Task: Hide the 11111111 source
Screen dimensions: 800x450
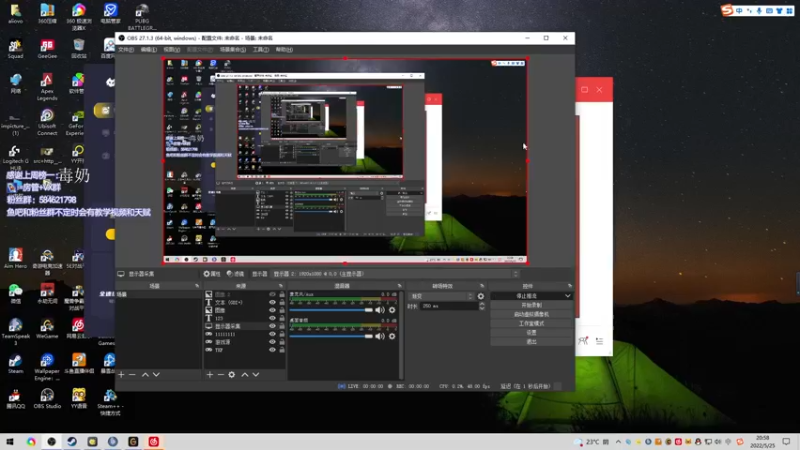Action: tap(272, 334)
